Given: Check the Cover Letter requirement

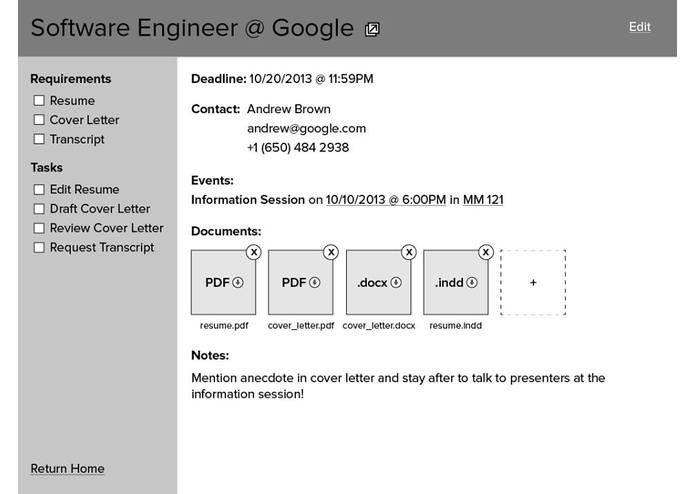Looking at the screenshot, I should click(x=39, y=120).
